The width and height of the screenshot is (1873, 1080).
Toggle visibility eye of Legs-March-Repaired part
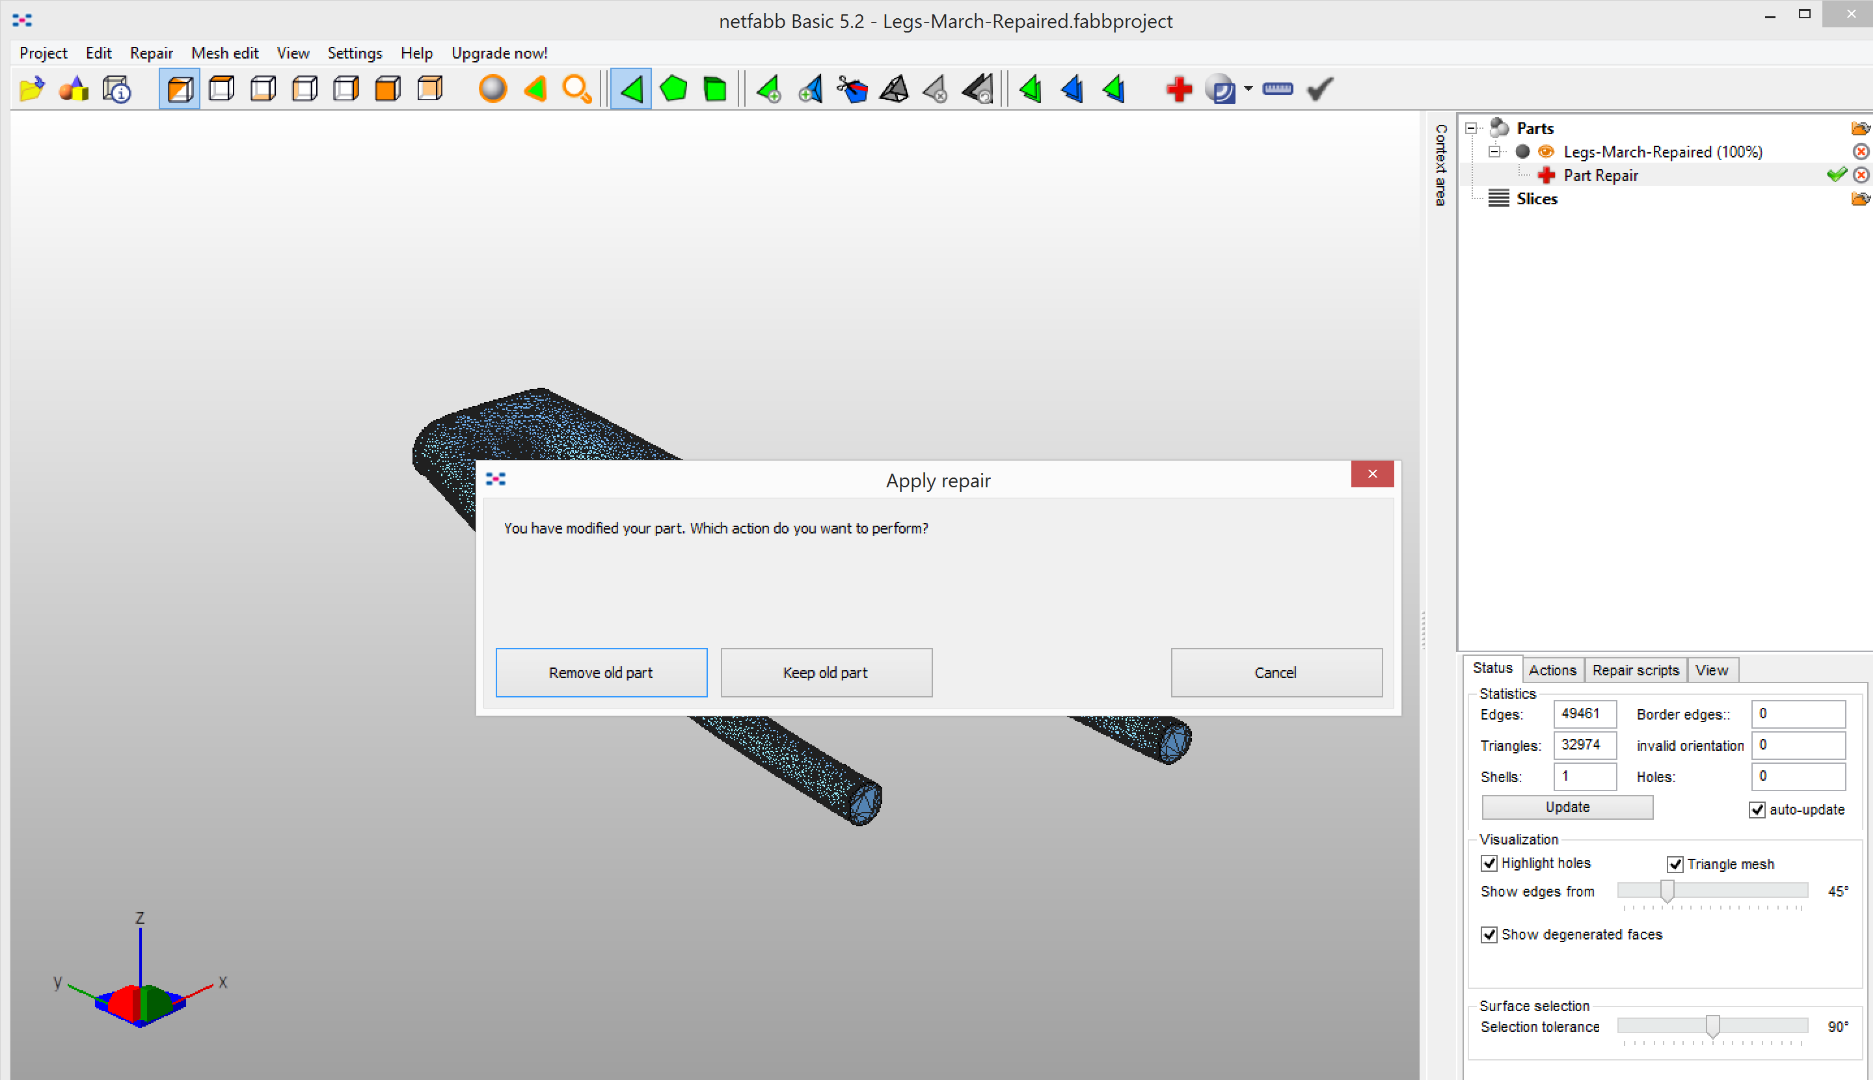coord(1546,152)
